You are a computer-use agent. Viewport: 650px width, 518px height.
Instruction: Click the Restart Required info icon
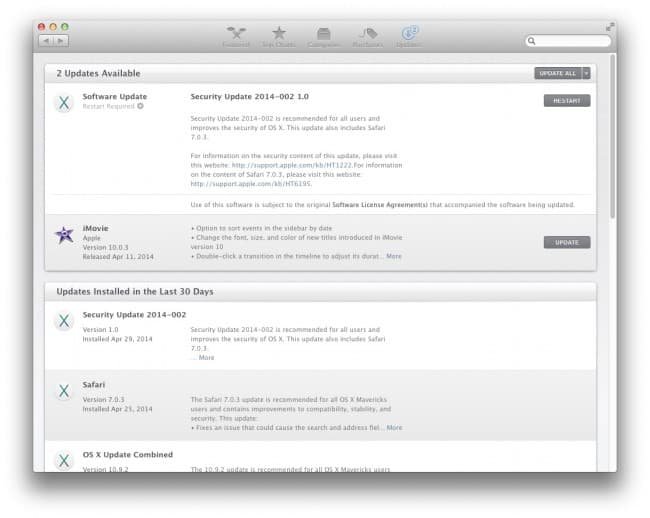pos(141,106)
